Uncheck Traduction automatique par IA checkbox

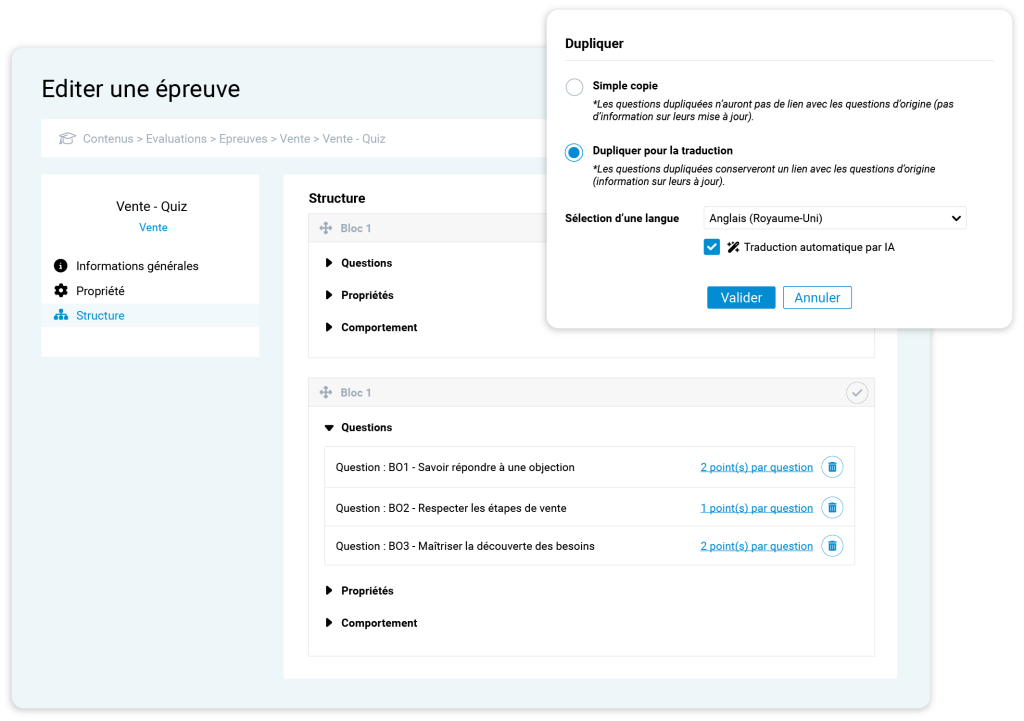pos(712,247)
